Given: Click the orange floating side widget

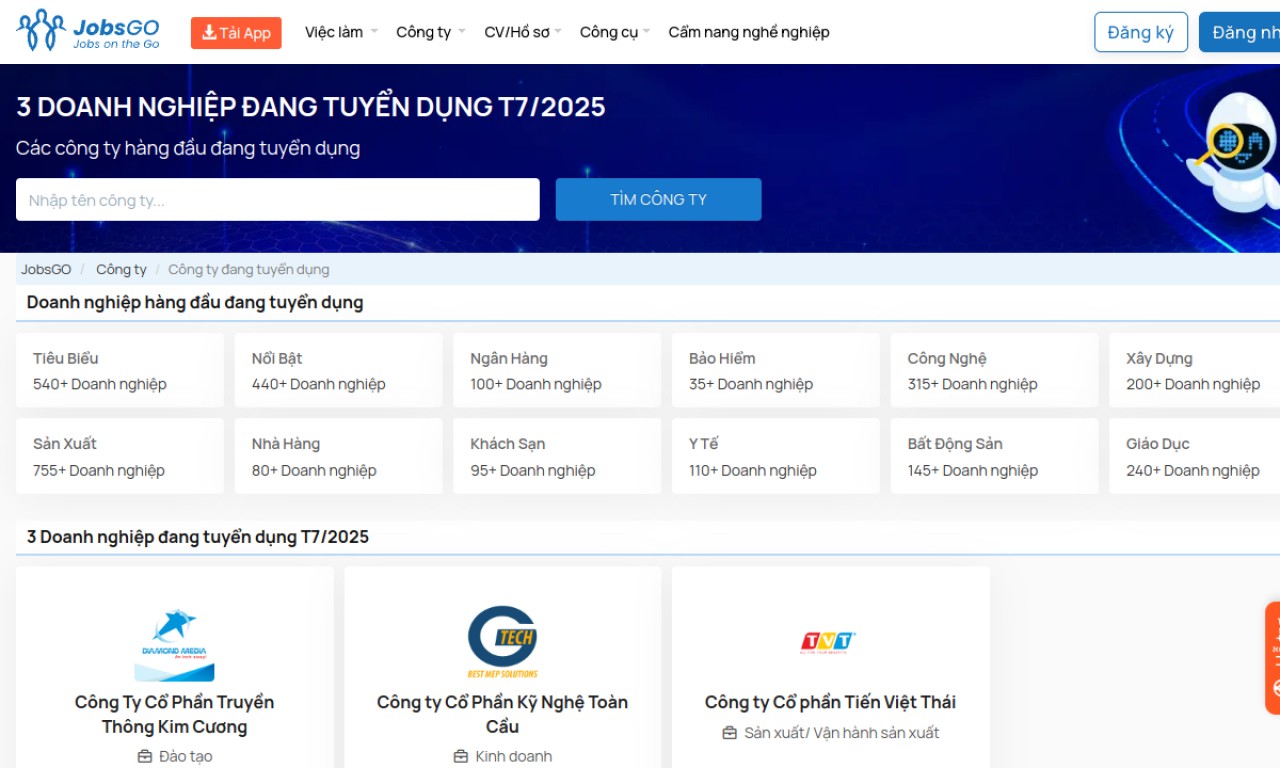Looking at the screenshot, I should (x=1273, y=657).
